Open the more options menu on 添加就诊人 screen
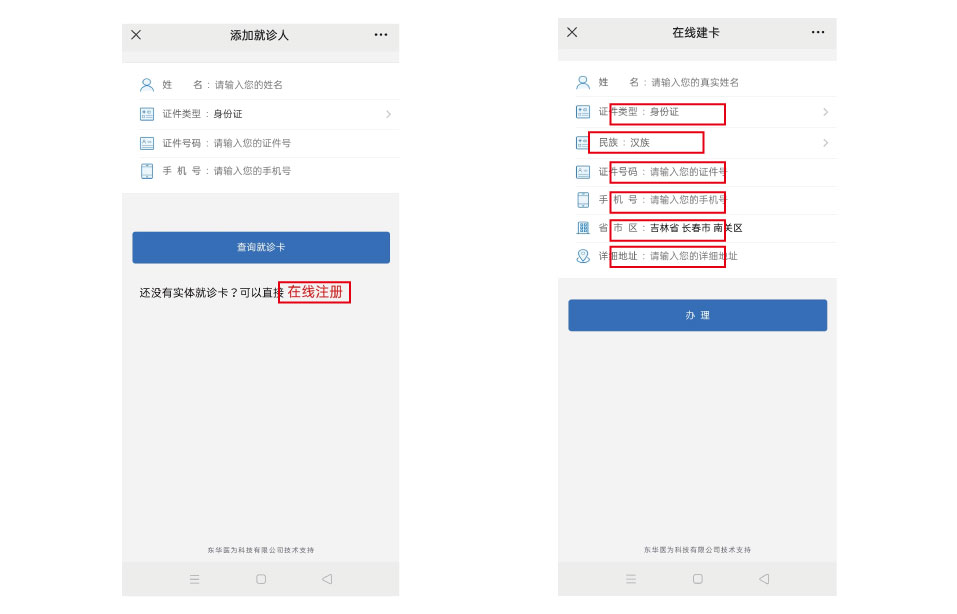The height and width of the screenshot is (614, 957). [381, 35]
